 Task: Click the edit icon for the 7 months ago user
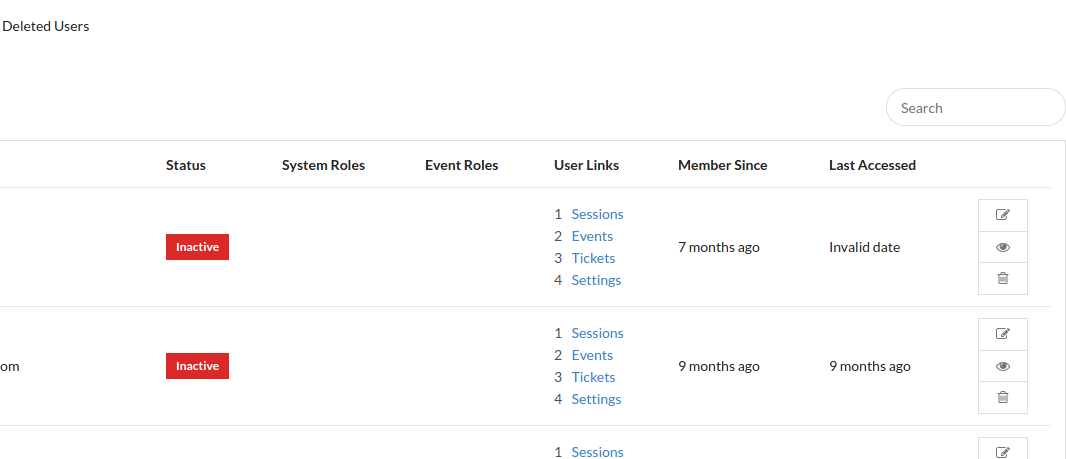[x=1002, y=215]
